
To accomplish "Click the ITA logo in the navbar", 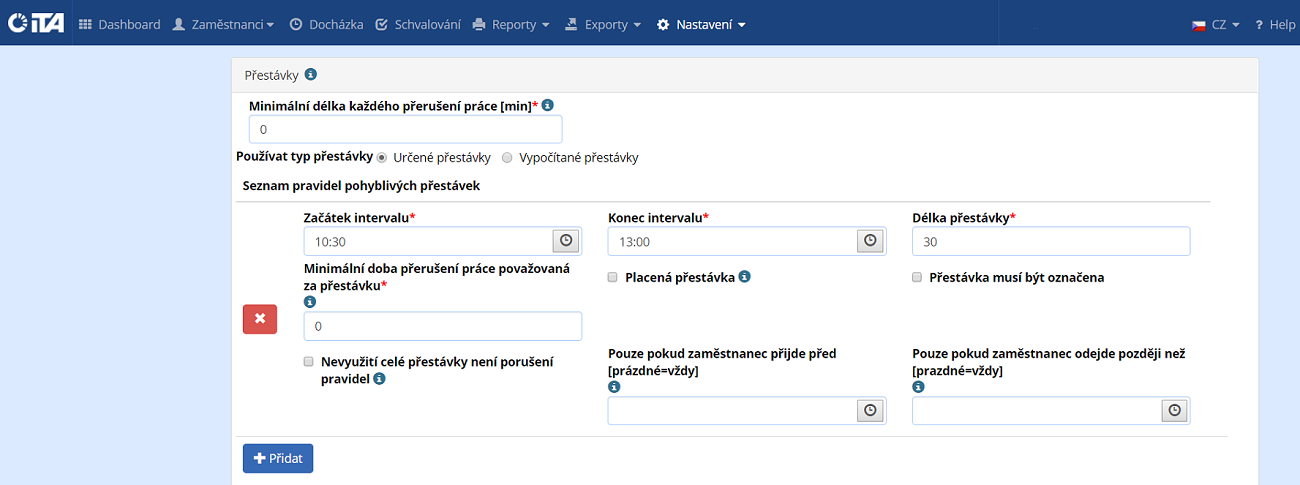I will pos(35,24).
